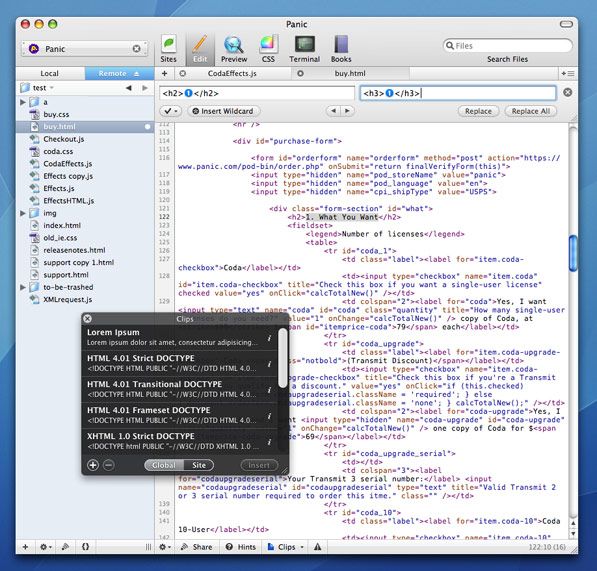597x571 pixels.
Task: Open the Clips dropdown in status bar
Action: click(x=286, y=547)
